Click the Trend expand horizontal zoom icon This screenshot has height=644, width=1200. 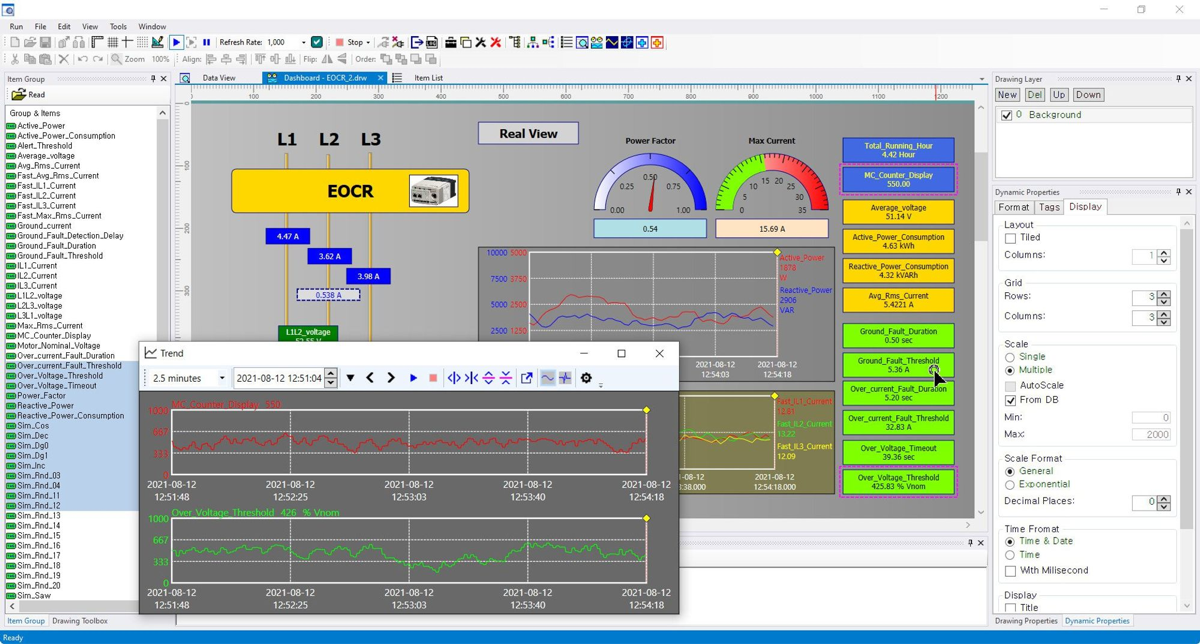tap(454, 379)
